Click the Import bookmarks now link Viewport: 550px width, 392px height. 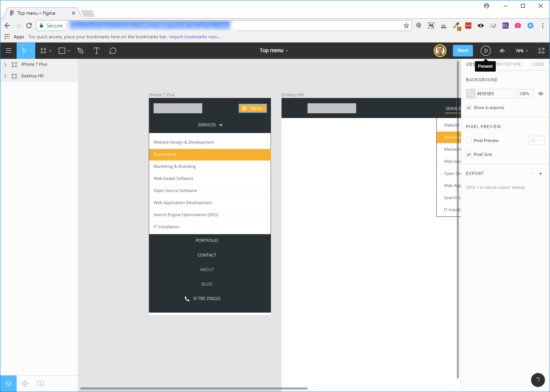pos(194,36)
